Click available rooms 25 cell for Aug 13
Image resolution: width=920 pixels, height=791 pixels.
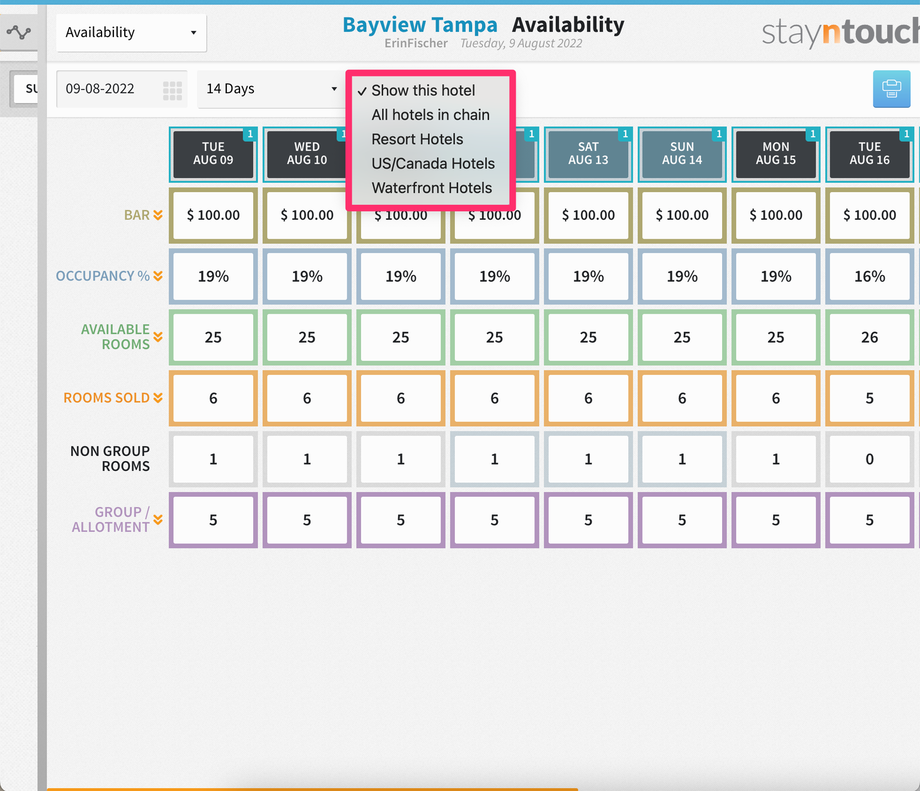[588, 337]
